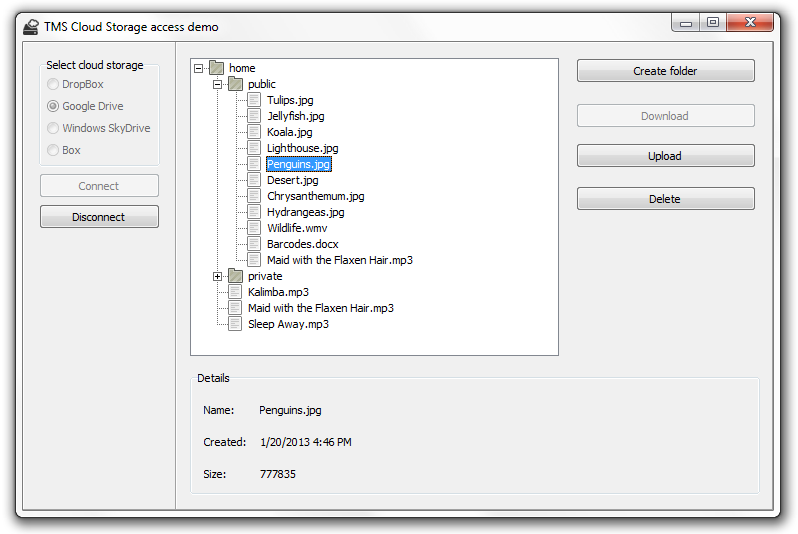The height and width of the screenshot is (534, 798).
Task: Select the Box radio button
Action: [x=53, y=150]
